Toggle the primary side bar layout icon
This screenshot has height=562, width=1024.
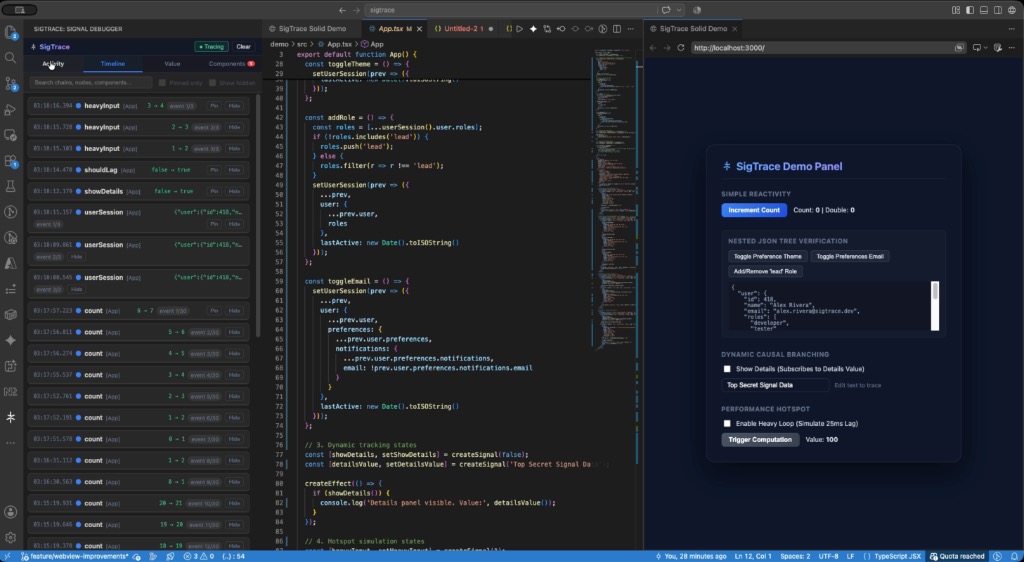970,10
